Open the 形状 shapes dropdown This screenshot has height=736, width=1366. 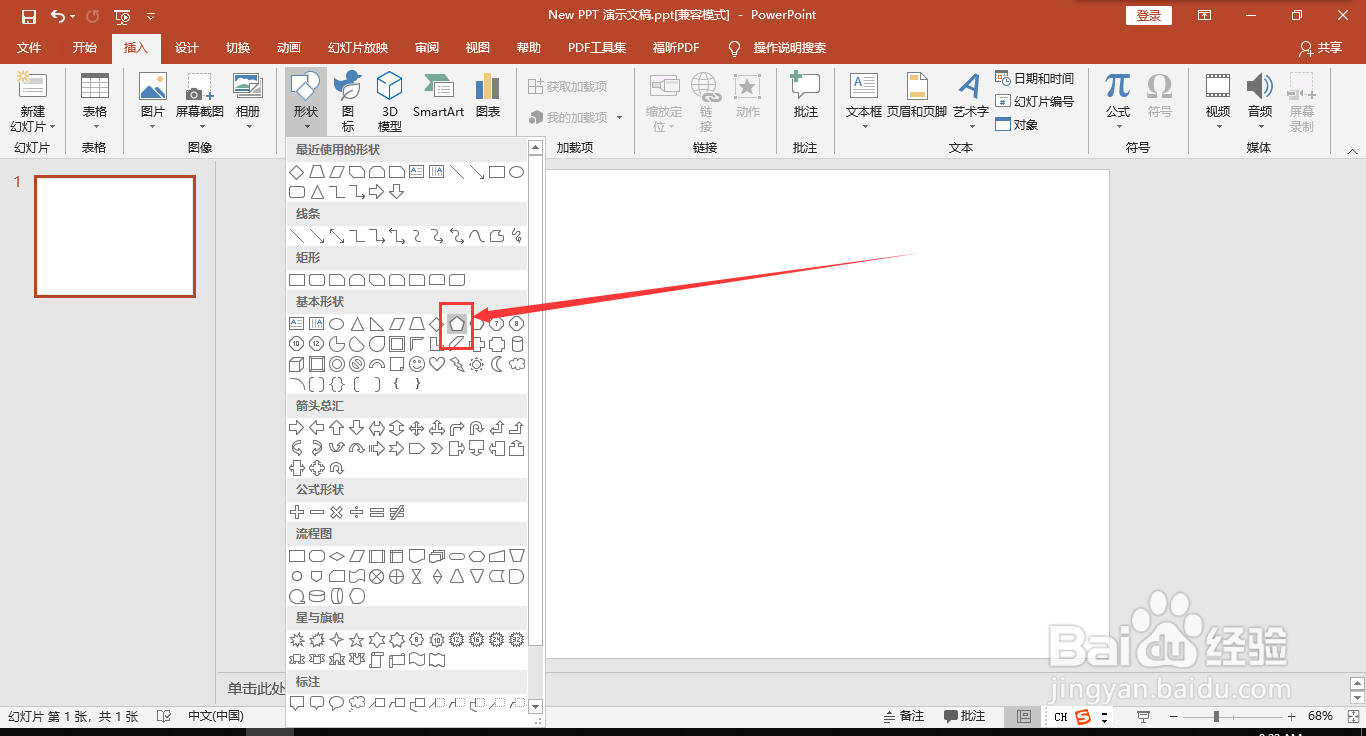[x=306, y=101]
